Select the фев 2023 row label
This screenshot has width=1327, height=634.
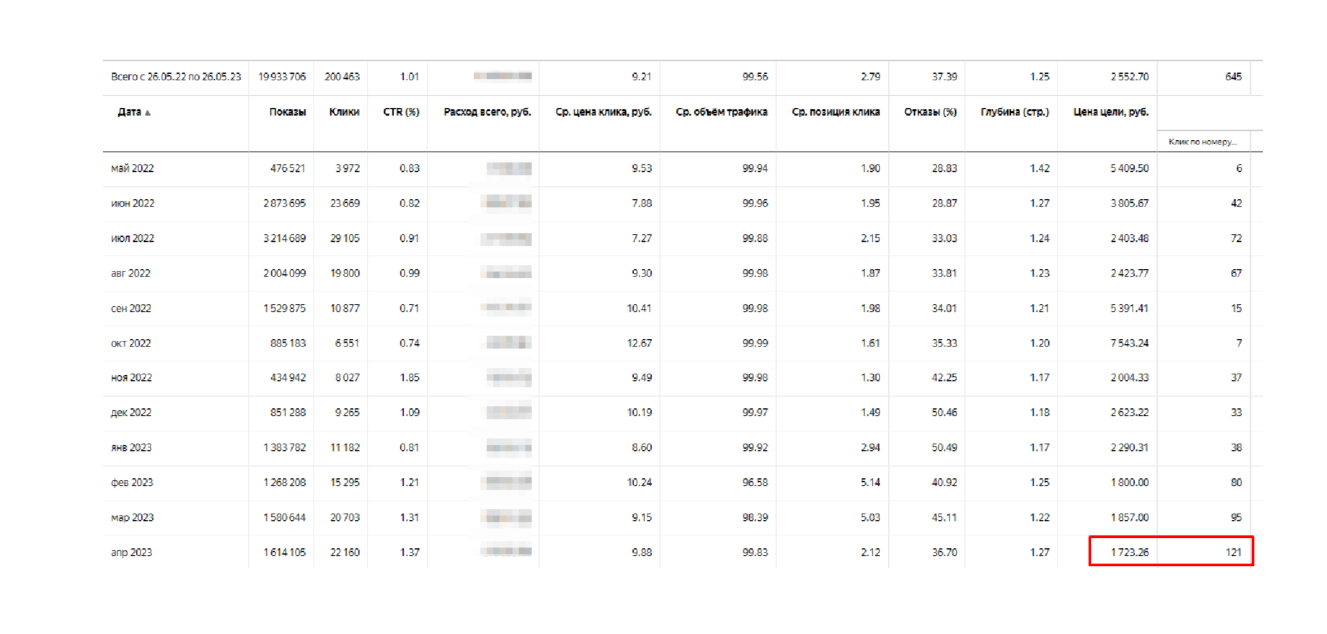[x=131, y=483]
